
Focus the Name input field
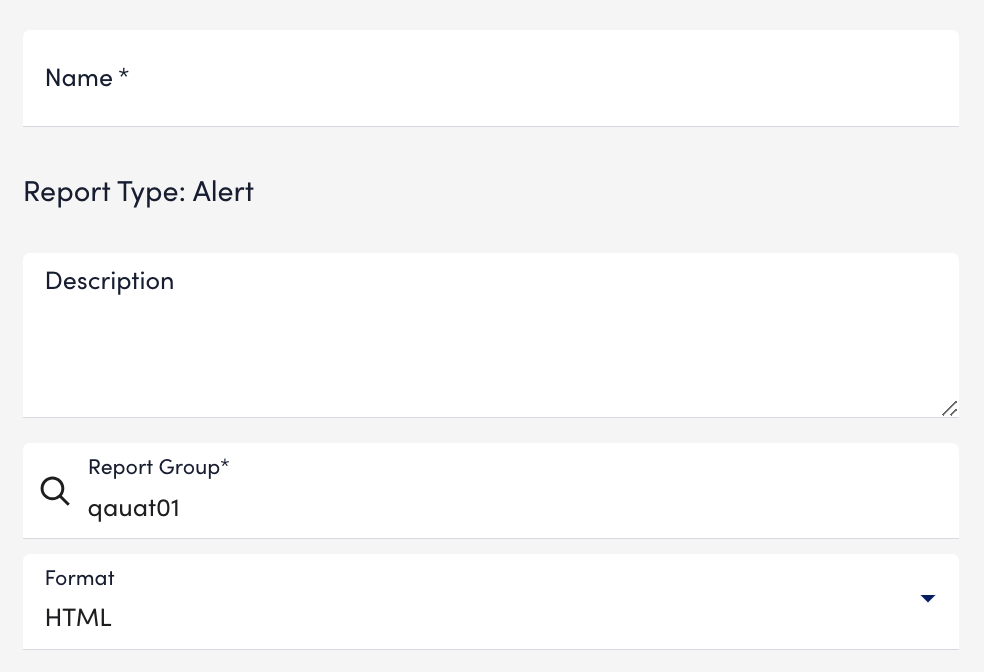(491, 78)
